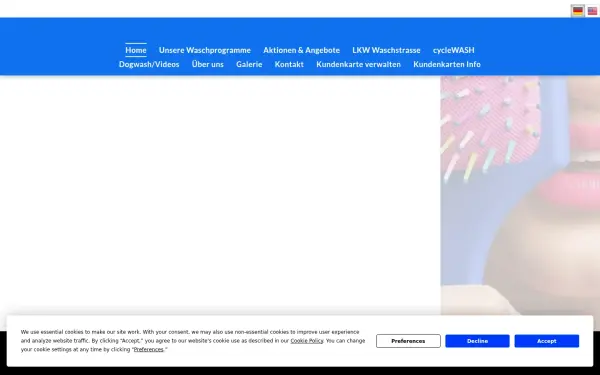Open Kundenkarte verwalten
The image size is (600, 375).
pyautogui.click(x=359, y=64)
